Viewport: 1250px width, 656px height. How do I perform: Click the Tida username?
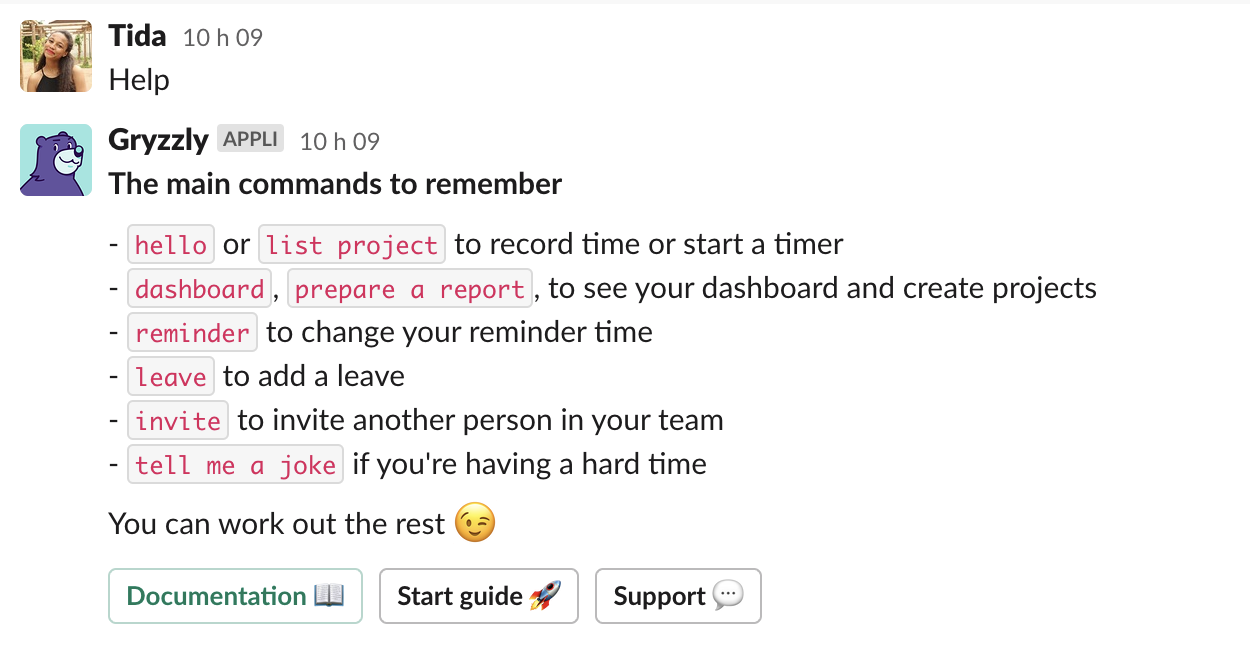pyautogui.click(x=137, y=36)
